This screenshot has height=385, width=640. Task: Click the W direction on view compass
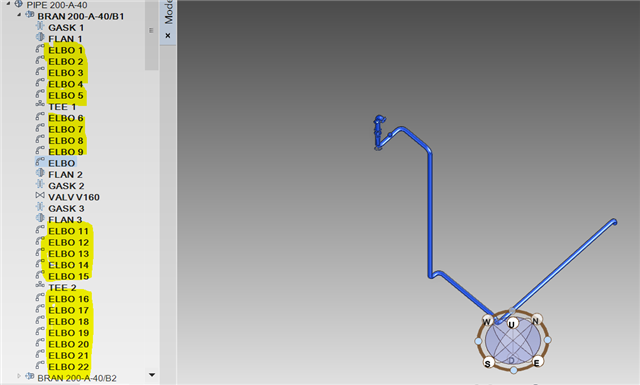[x=487, y=321]
